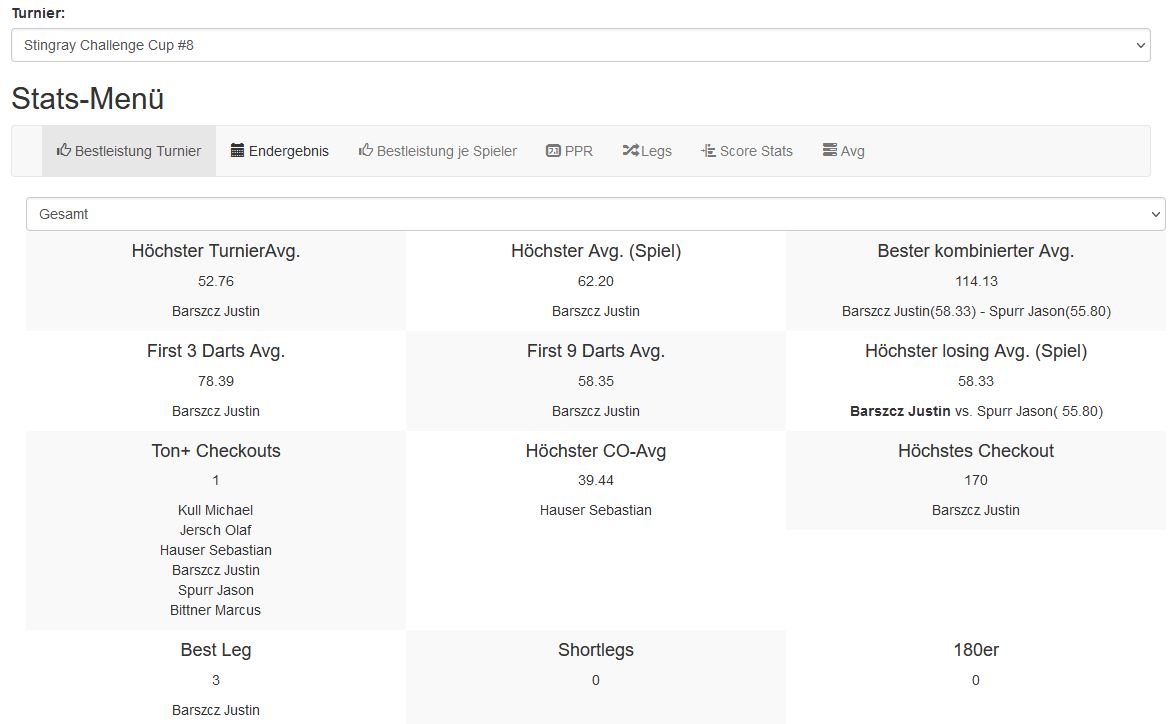Click calendar icon next to Endergebnis
1171x724 pixels.
click(x=237, y=150)
